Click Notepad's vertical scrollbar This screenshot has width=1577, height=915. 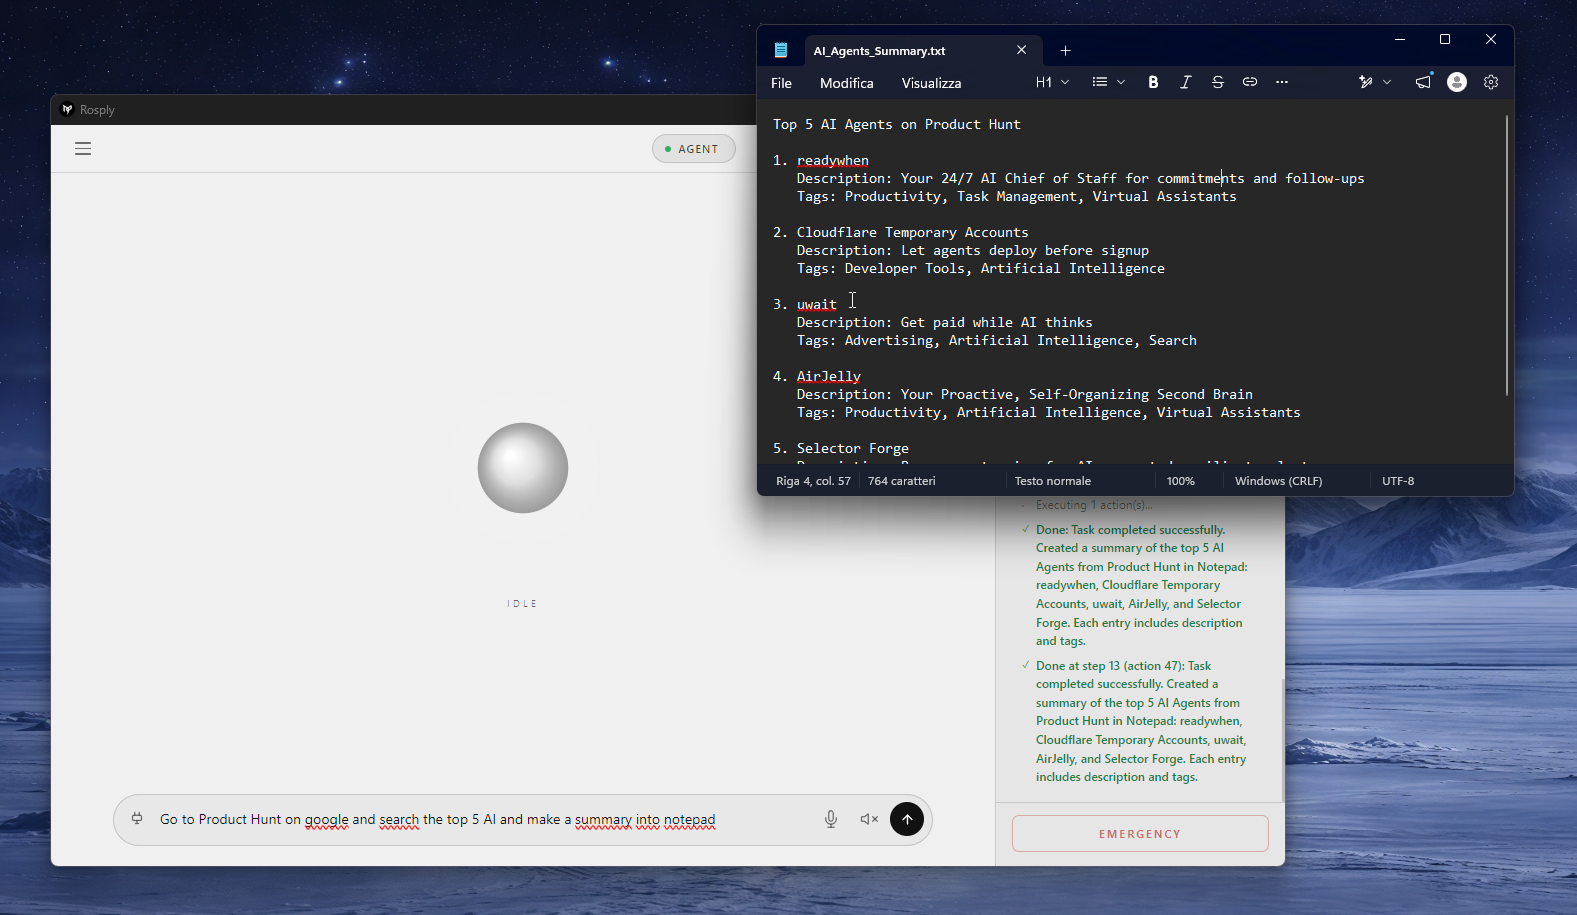(1506, 255)
